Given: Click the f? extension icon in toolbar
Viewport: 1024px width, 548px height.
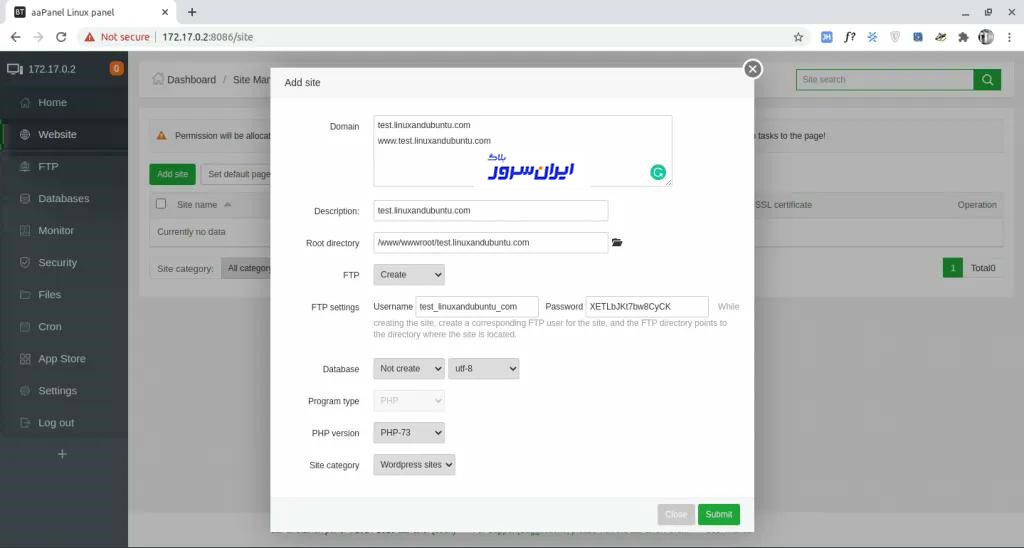Looking at the screenshot, I should [x=849, y=37].
